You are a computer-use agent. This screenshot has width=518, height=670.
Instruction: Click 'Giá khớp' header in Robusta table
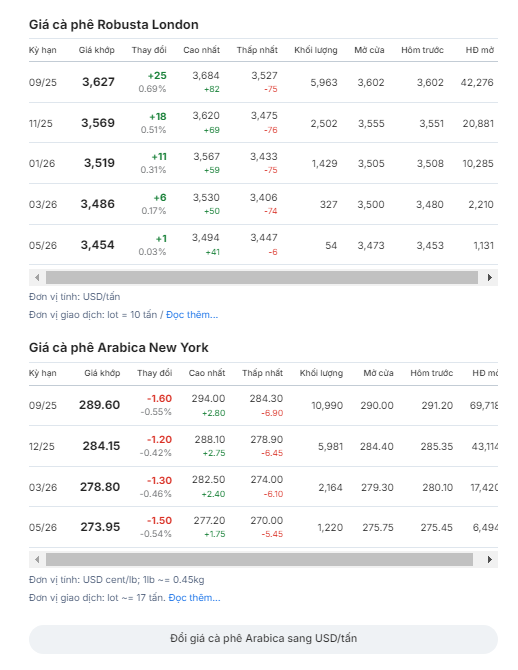97,50
